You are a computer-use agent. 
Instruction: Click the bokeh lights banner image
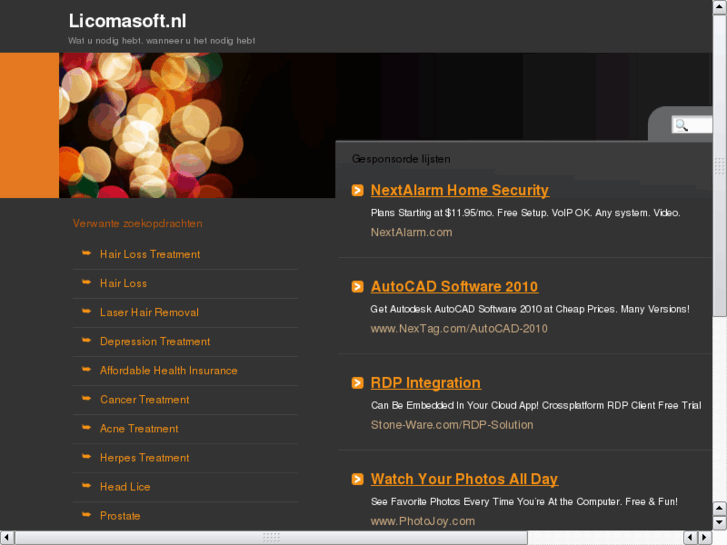click(x=197, y=125)
